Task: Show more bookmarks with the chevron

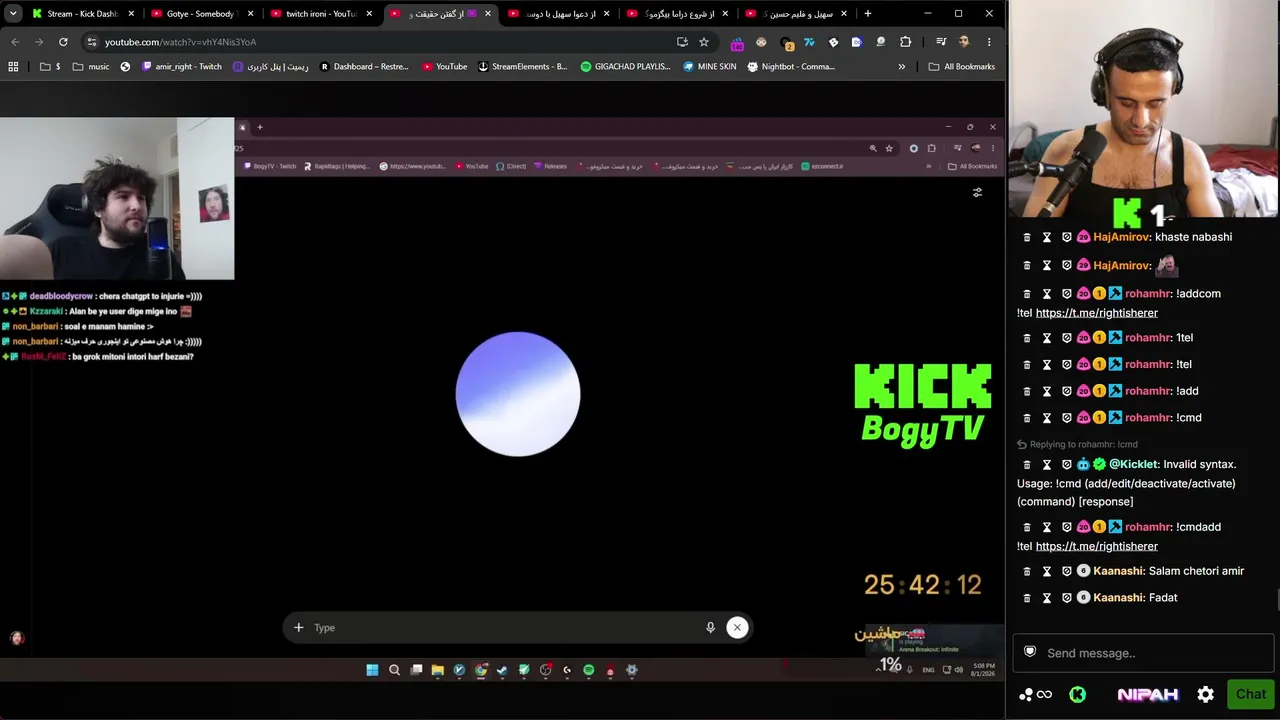Action: click(901, 67)
